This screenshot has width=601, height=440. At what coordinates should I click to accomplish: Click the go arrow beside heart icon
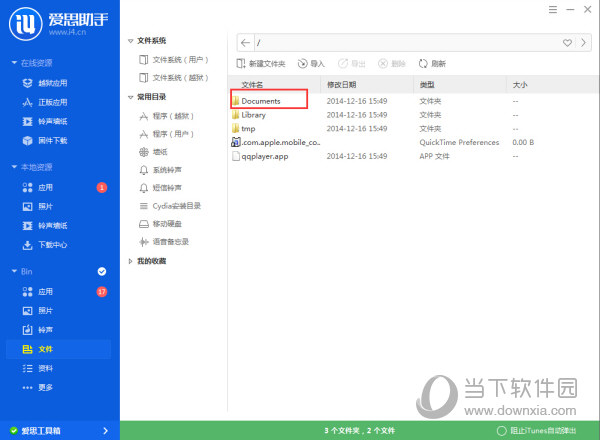pos(584,43)
